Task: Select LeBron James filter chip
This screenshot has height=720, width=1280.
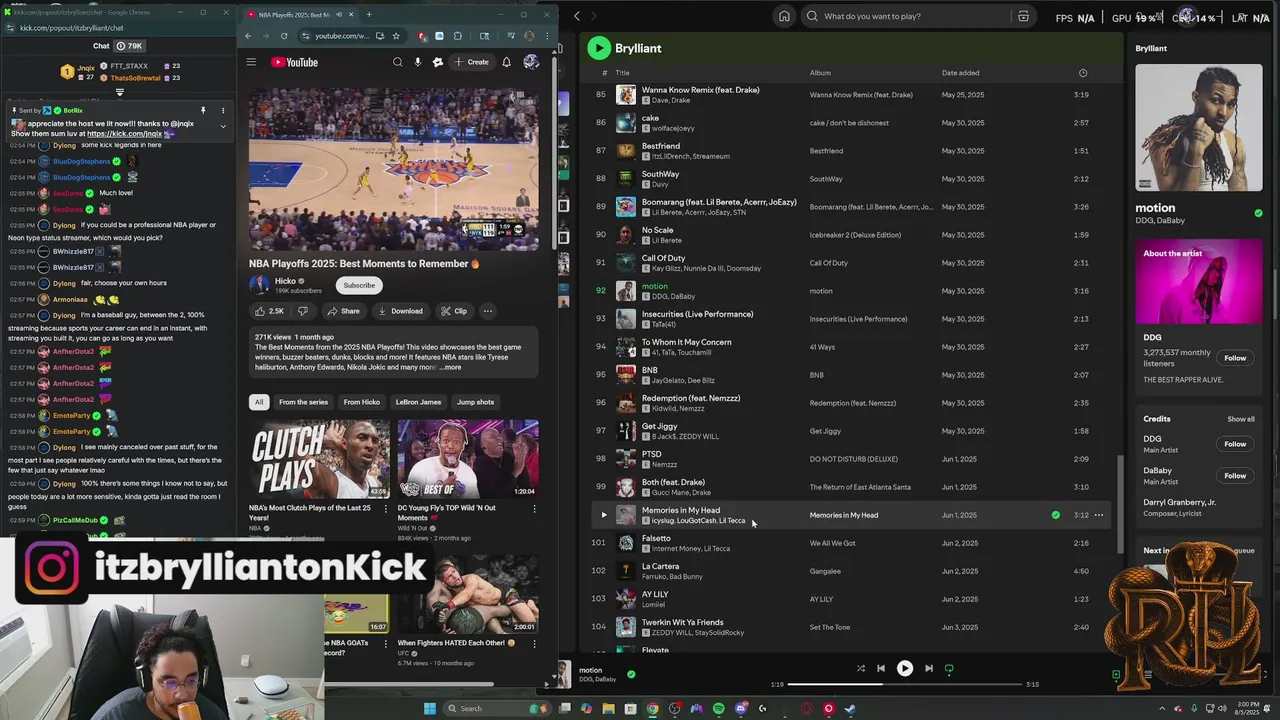Action: [418, 402]
